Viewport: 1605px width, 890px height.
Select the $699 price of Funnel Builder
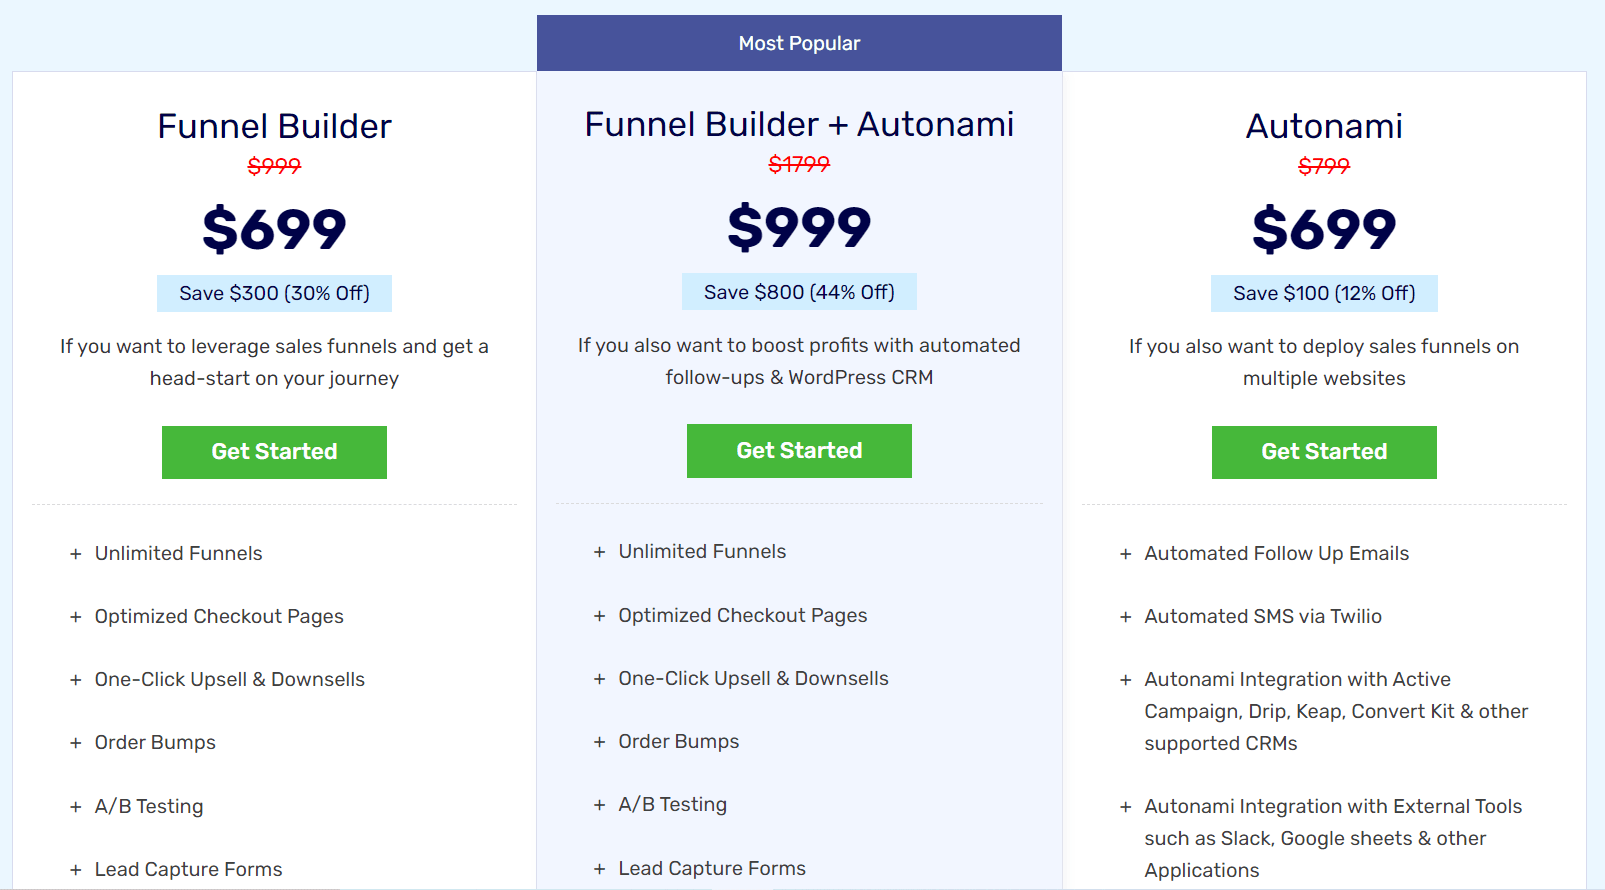click(x=274, y=229)
